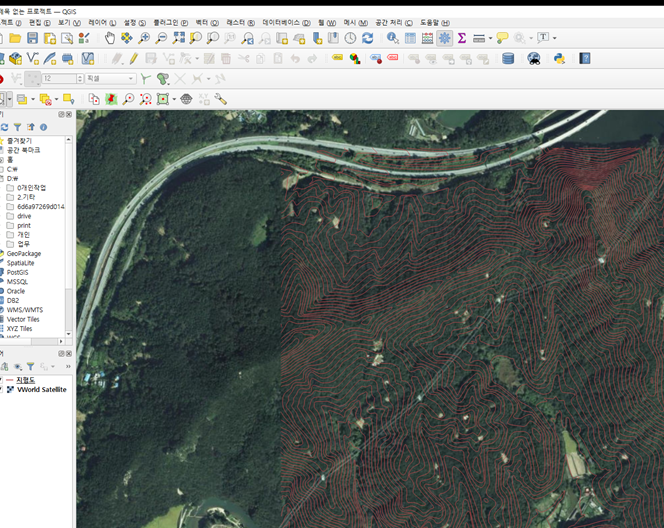This screenshot has width=664, height=528.
Task: Select the VWorld Satellite layer
Action: [42, 390]
